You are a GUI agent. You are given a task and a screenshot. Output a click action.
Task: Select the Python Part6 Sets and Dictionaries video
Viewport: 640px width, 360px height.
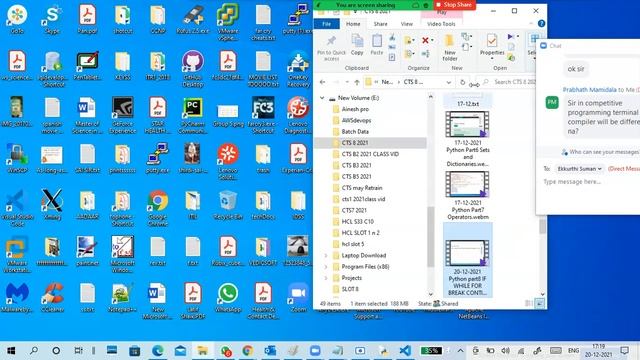468,139
